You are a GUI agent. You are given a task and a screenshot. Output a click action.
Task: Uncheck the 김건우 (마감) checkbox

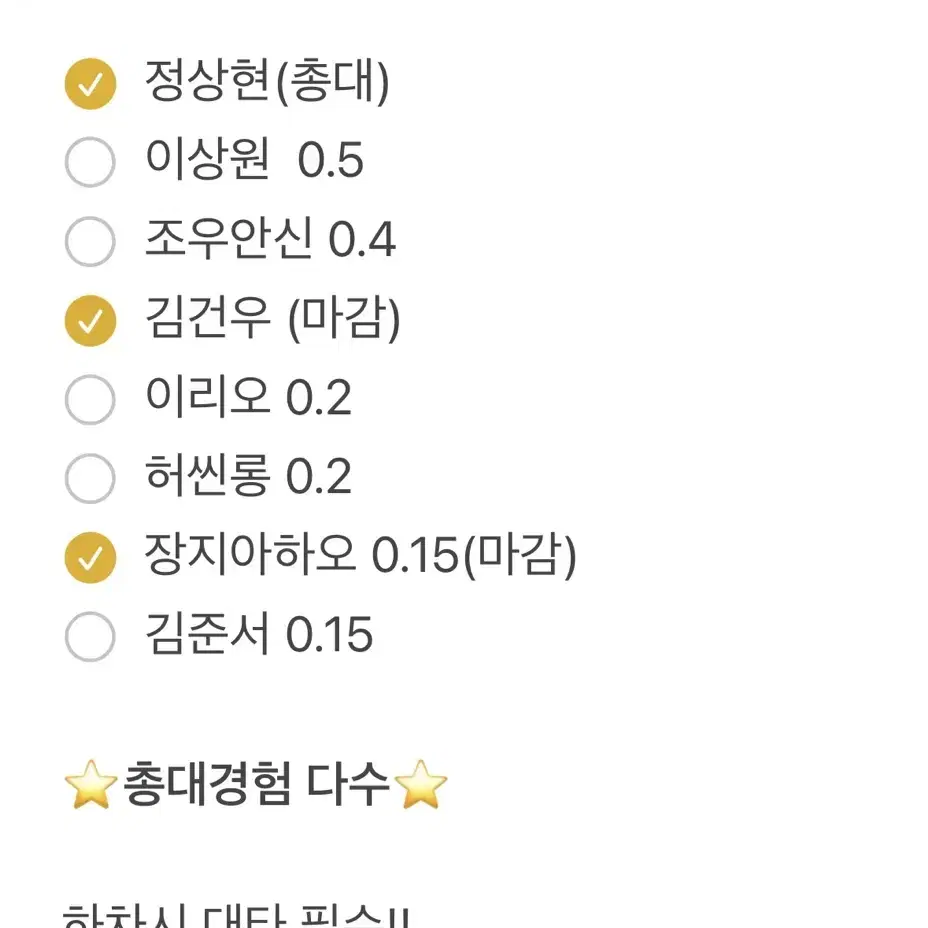pos(90,321)
